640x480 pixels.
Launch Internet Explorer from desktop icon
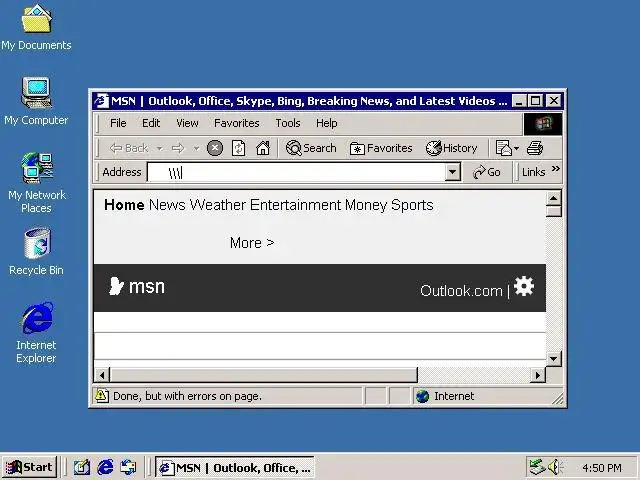pos(36,333)
